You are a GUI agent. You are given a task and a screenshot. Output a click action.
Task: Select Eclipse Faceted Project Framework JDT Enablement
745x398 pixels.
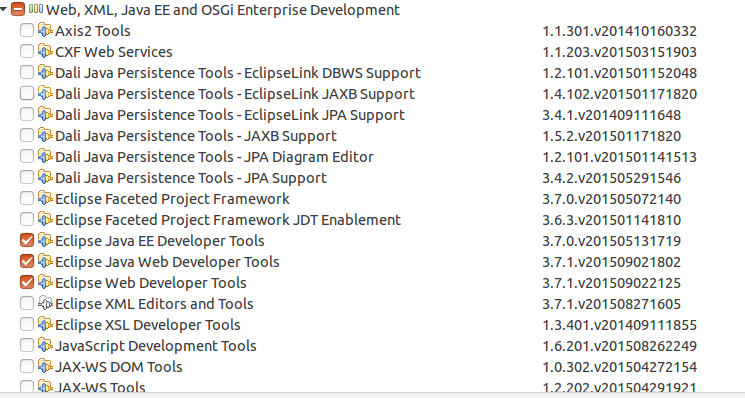228,220
